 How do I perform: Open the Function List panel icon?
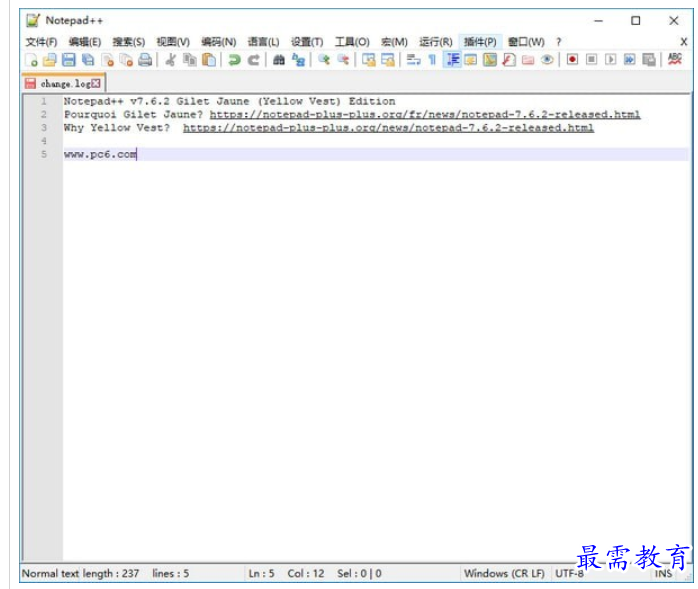click(509, 60)
